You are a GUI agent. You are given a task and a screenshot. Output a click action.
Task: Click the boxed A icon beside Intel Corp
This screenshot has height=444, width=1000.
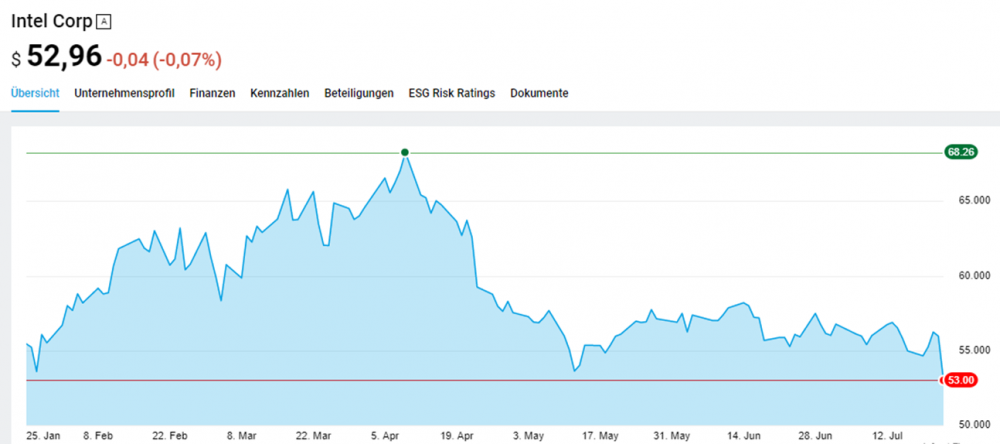coord(103,21)
